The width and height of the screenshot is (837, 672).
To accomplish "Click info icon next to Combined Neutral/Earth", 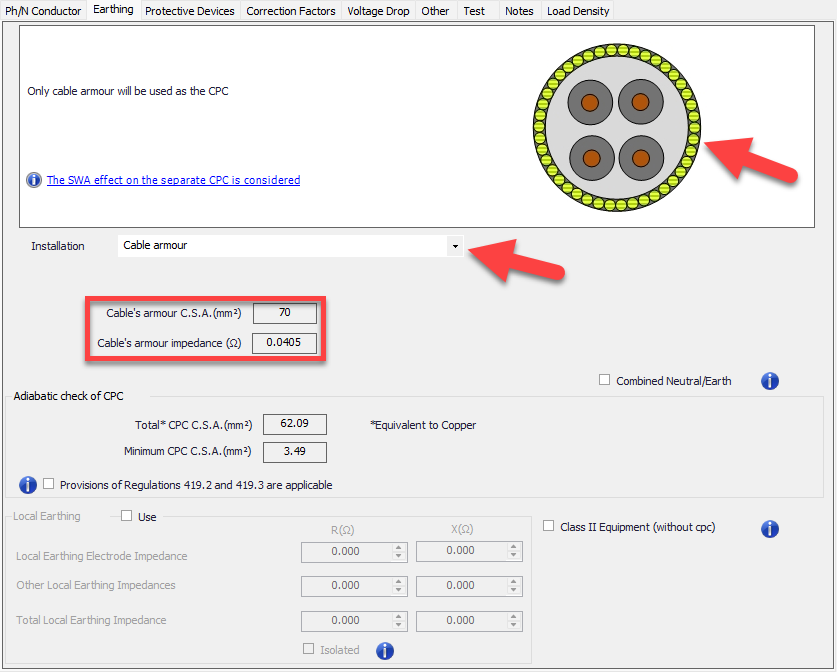I will coord(770,381).
